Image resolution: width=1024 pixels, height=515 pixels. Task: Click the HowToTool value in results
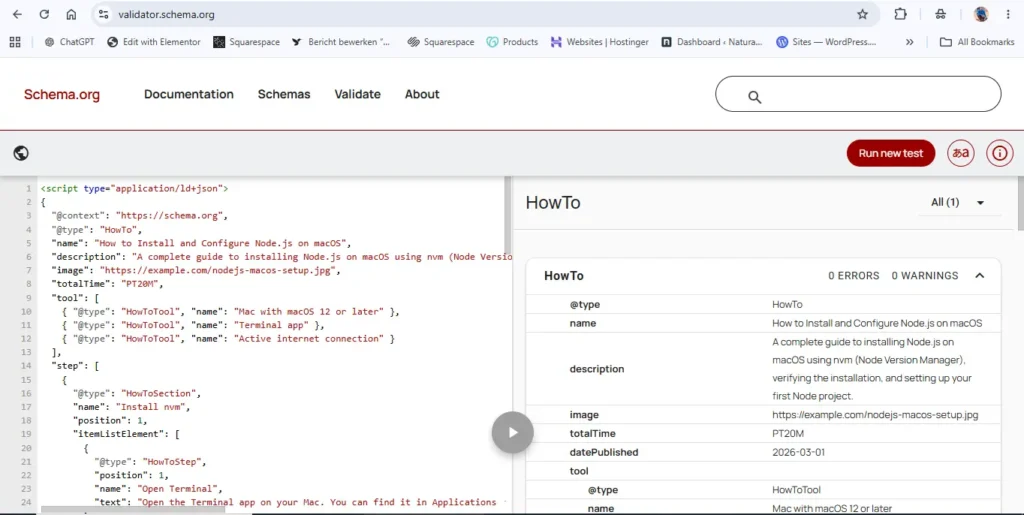point(796,490)
